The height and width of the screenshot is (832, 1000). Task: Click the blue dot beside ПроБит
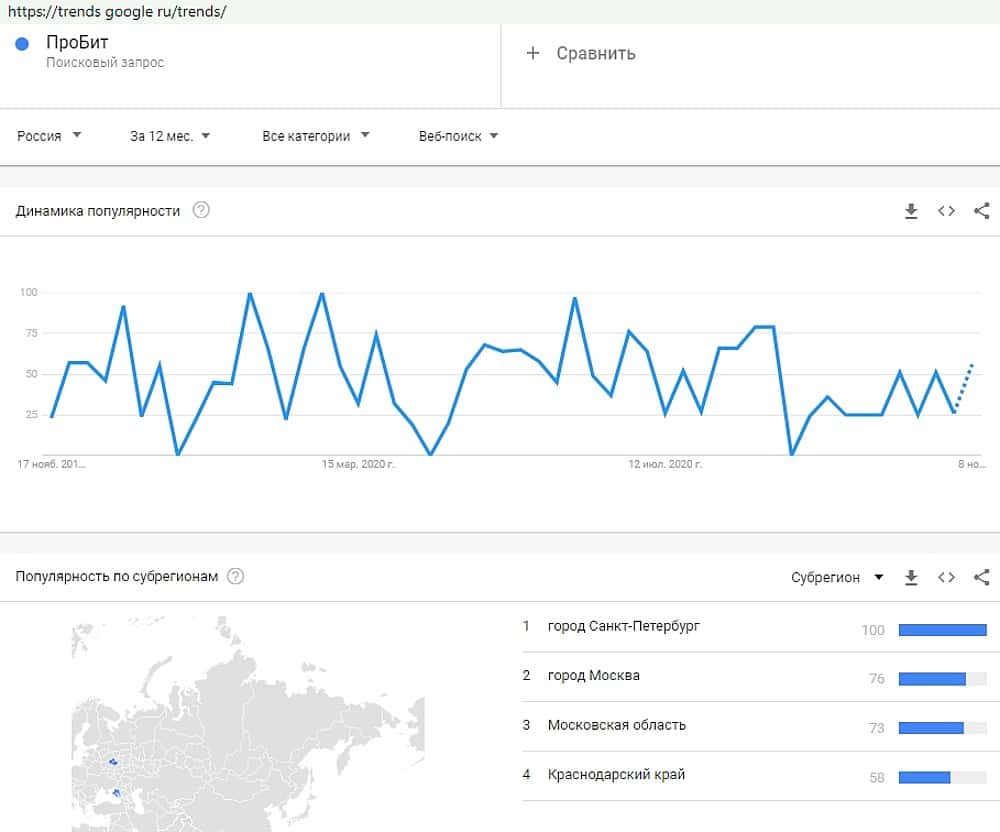[23, 44]
